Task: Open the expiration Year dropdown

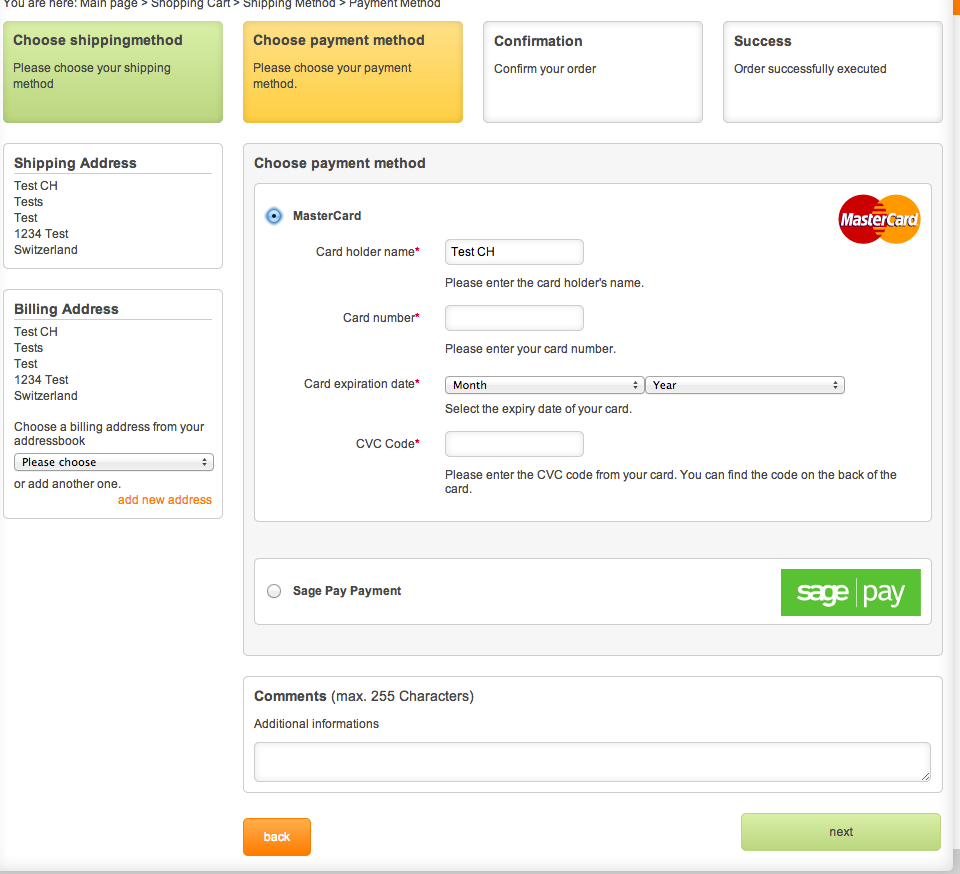Action: click(x=744, y=385)
